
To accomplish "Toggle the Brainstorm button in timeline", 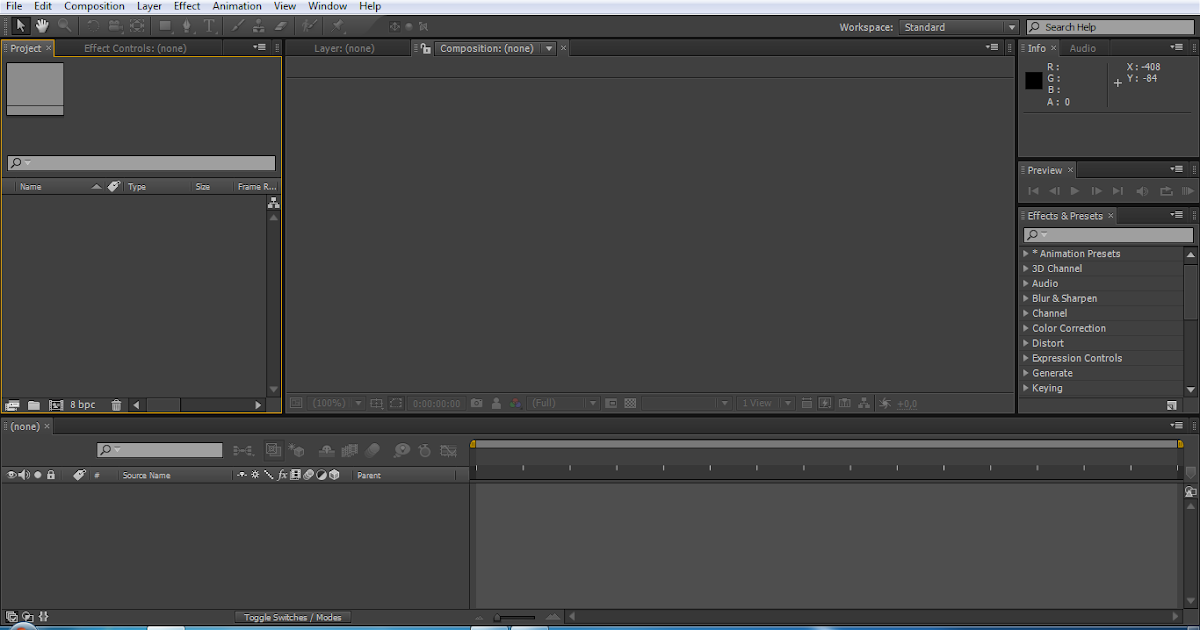I will coord(402,451).
